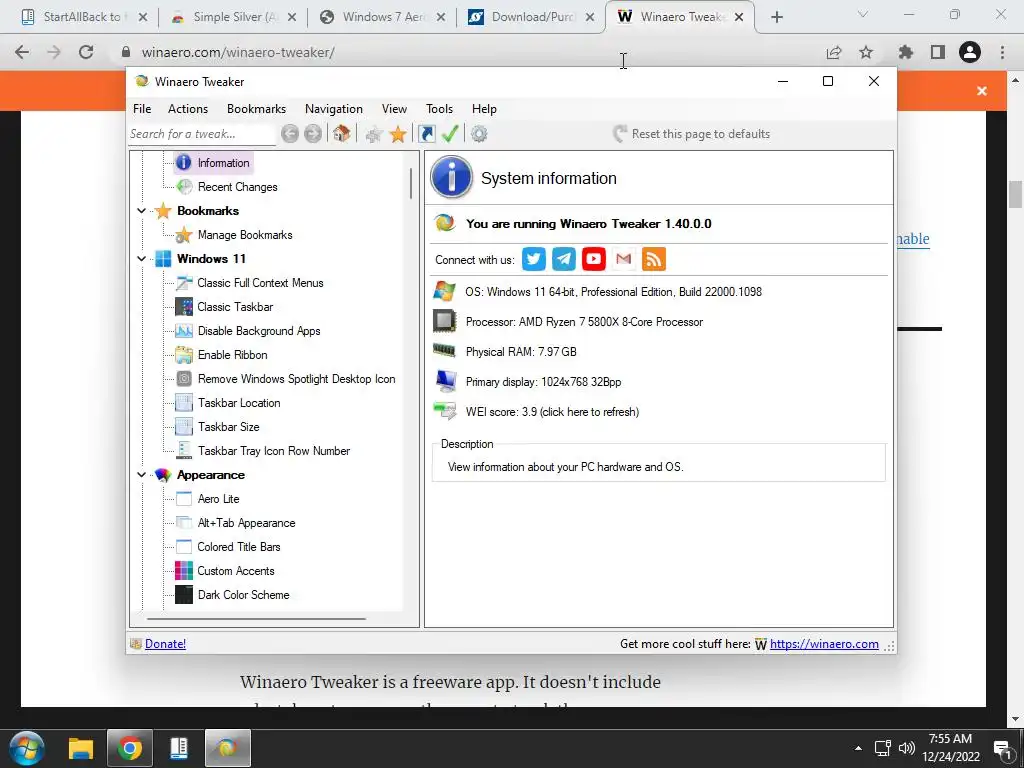Open the Chrome tab search chevron

click(863, 14)
